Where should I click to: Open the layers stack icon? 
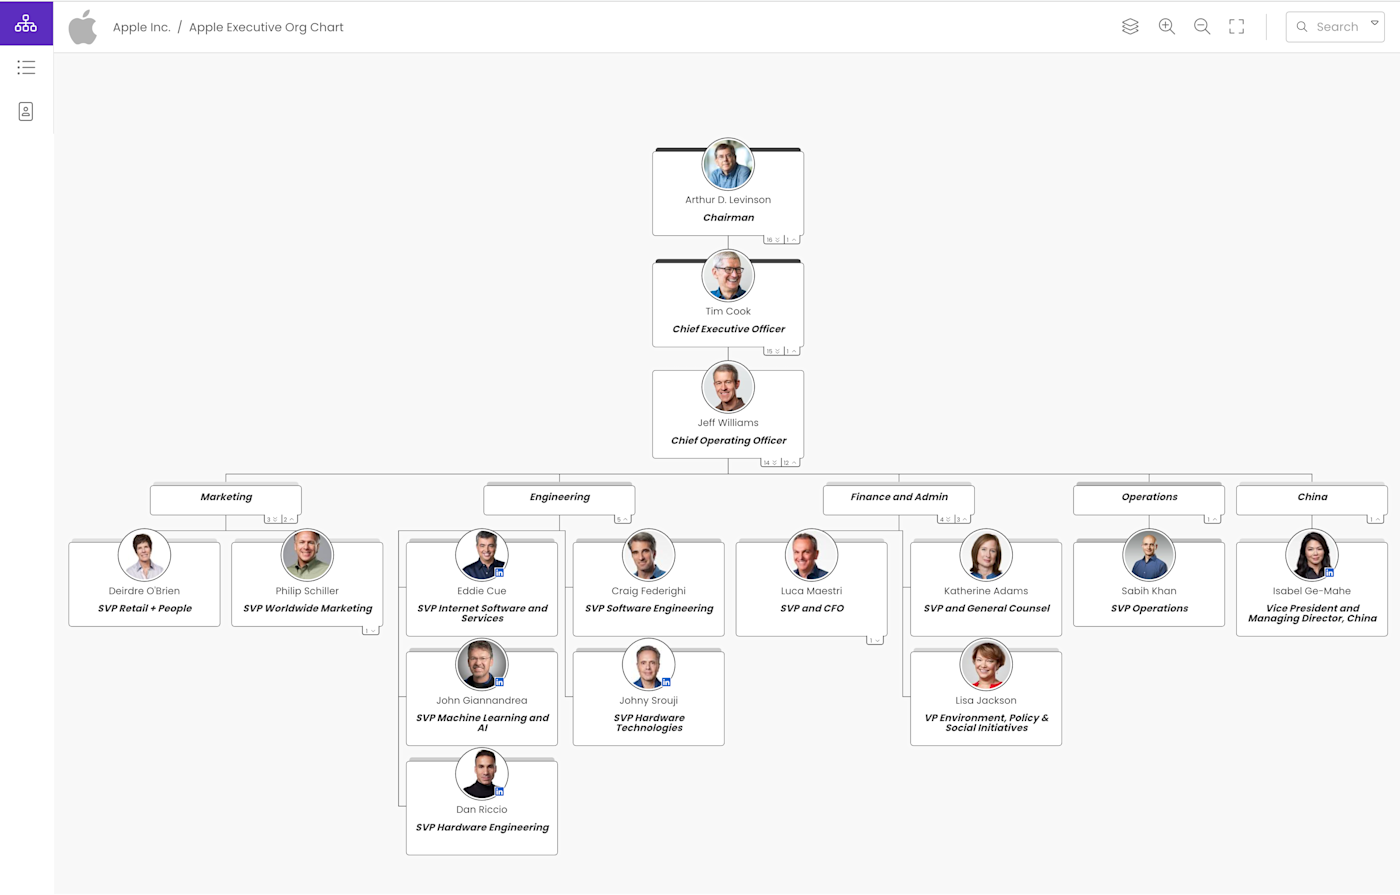click(1130, 27)
